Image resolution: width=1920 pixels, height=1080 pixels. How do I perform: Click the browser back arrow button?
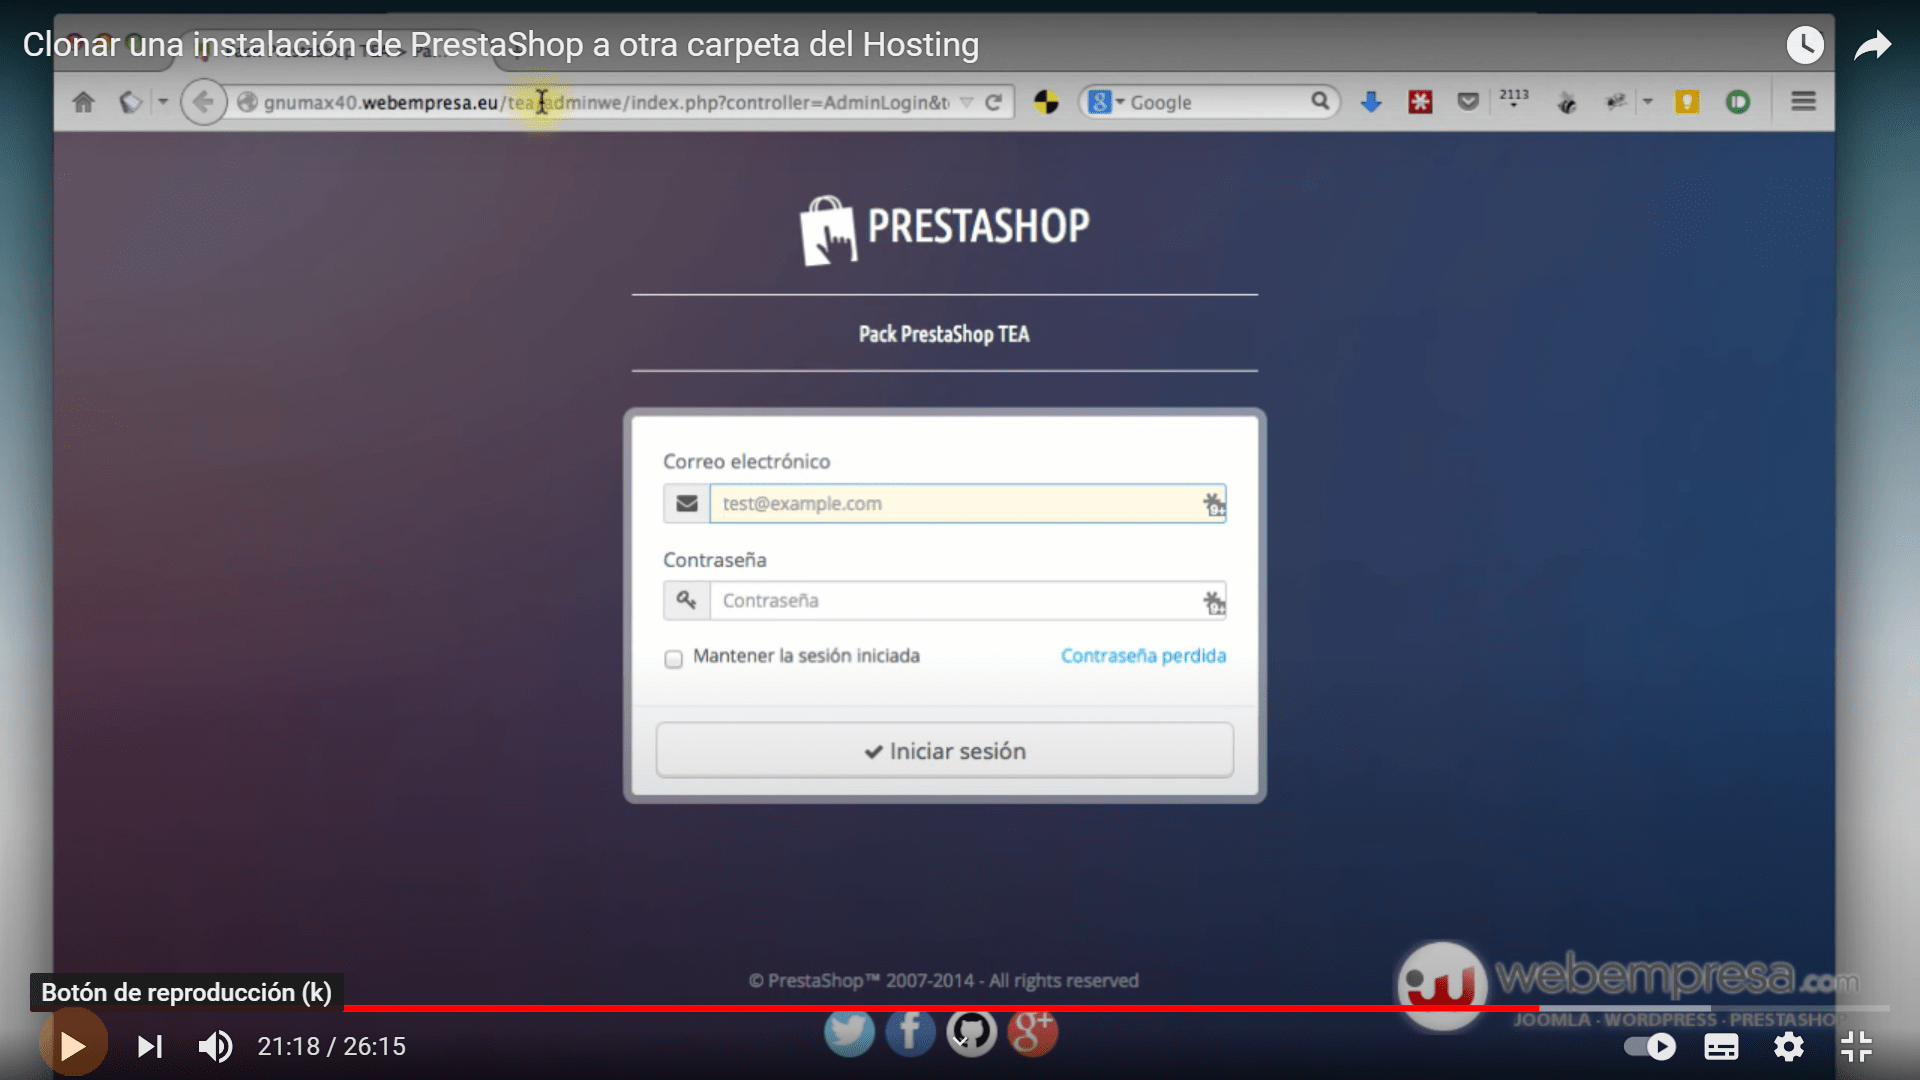coord(203,102)
